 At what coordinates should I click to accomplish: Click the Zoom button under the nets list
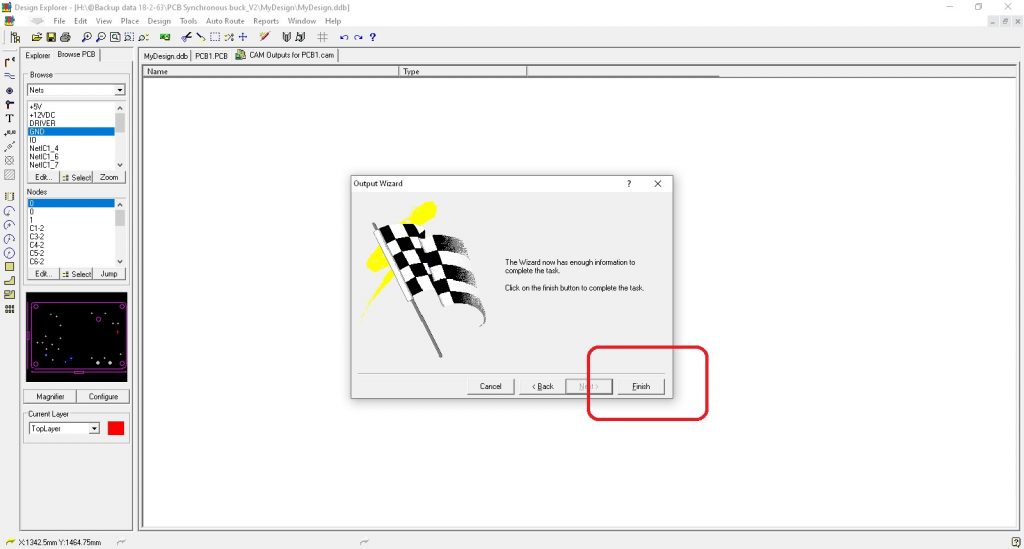[x=109, y=178]
